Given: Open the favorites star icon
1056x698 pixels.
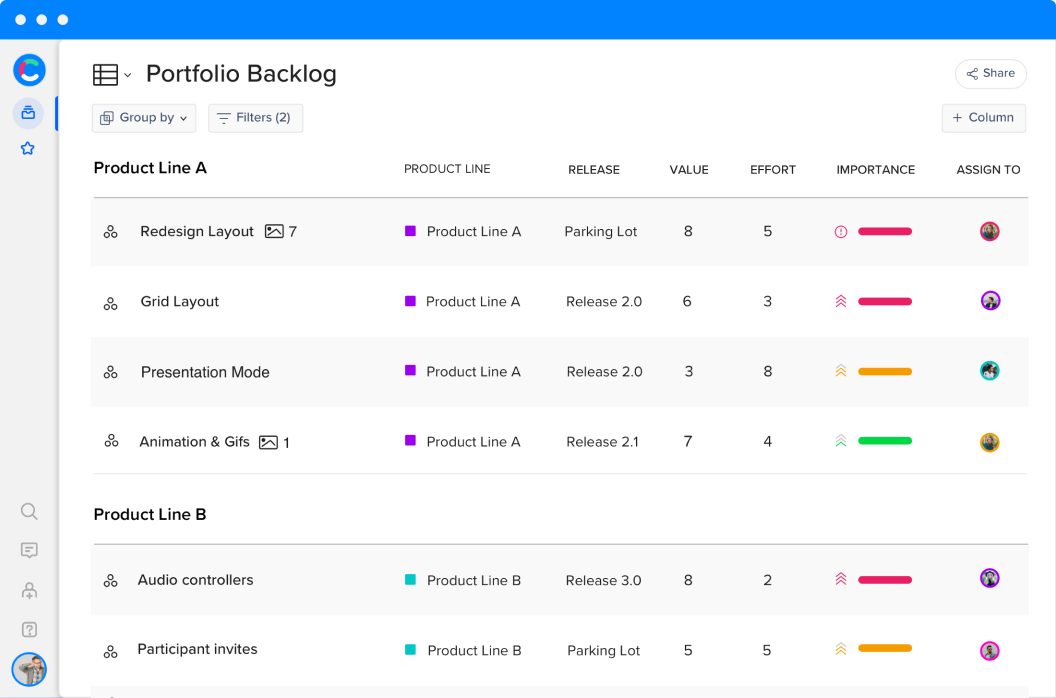Looking at the screenshot, I should [x=28, y=149].
